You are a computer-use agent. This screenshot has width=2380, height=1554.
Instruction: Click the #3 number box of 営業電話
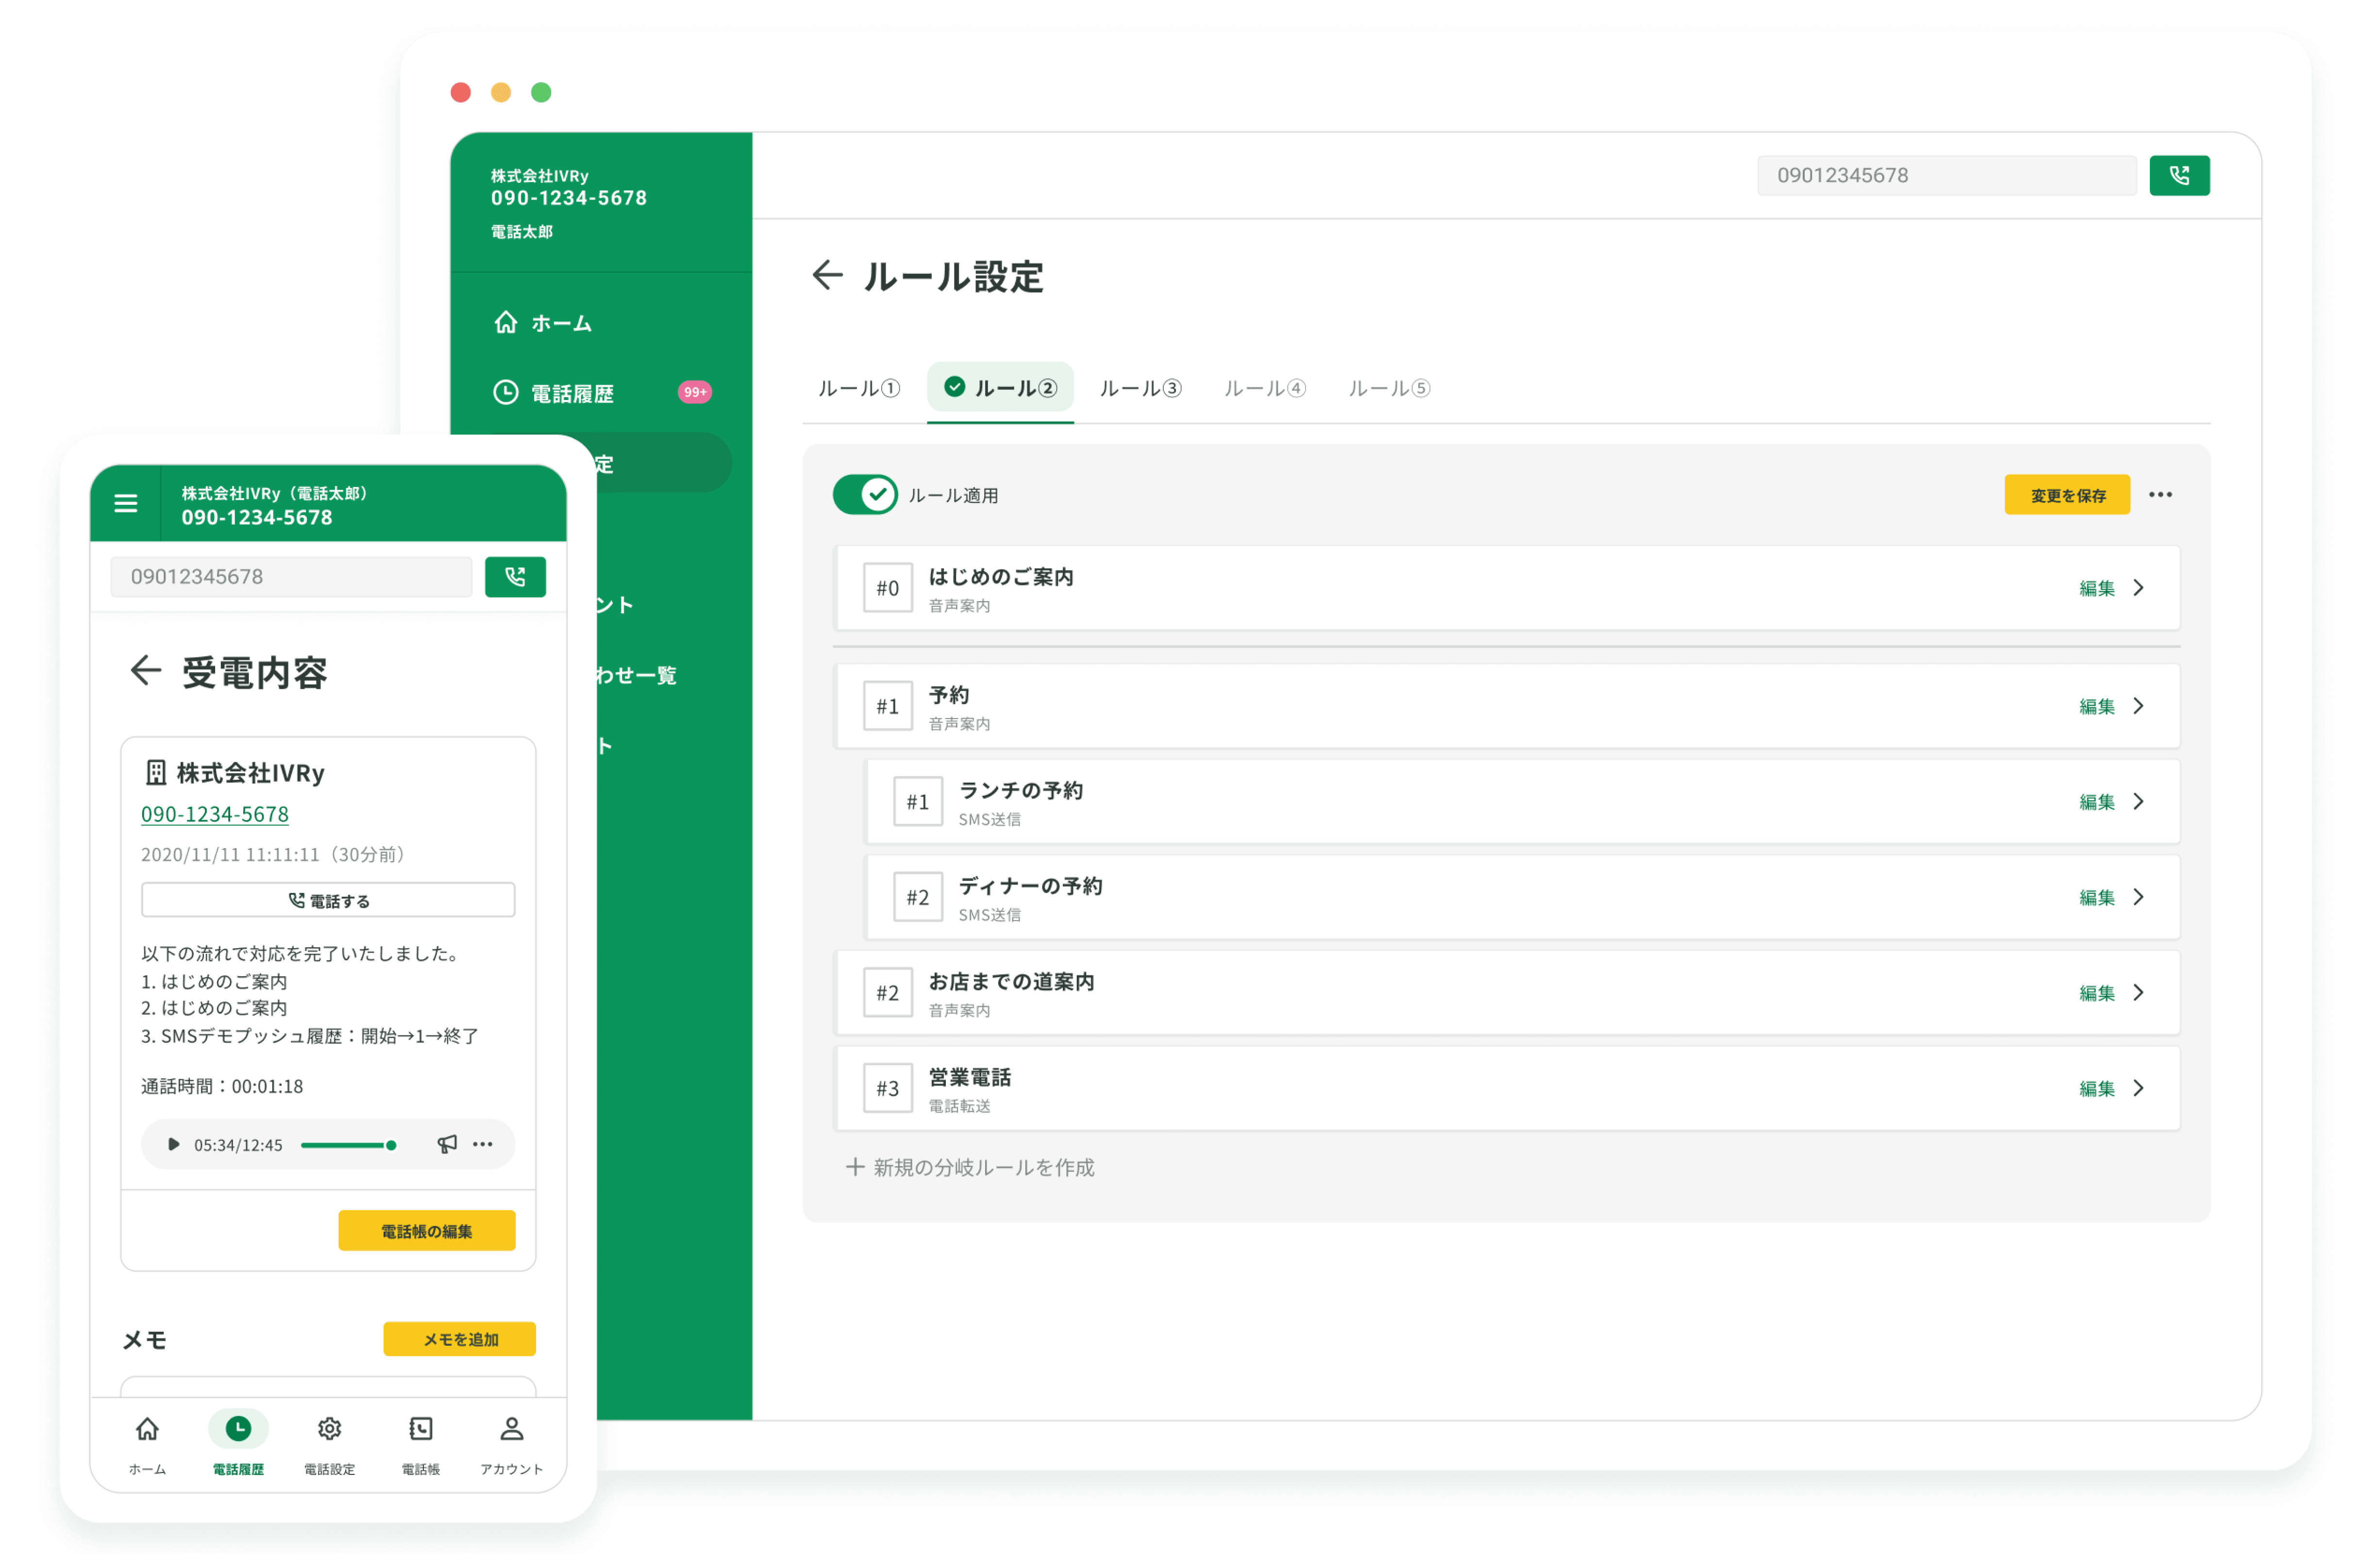click(x=888, y=1088)
